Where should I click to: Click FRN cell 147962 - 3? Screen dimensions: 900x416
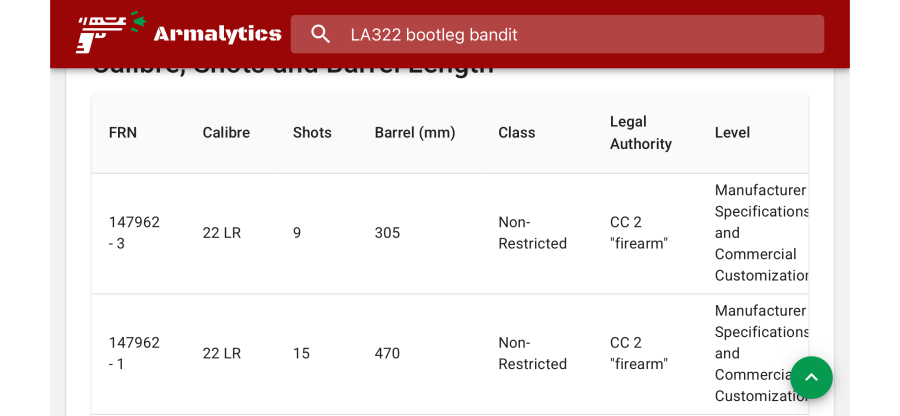click(x=134, y=233)
